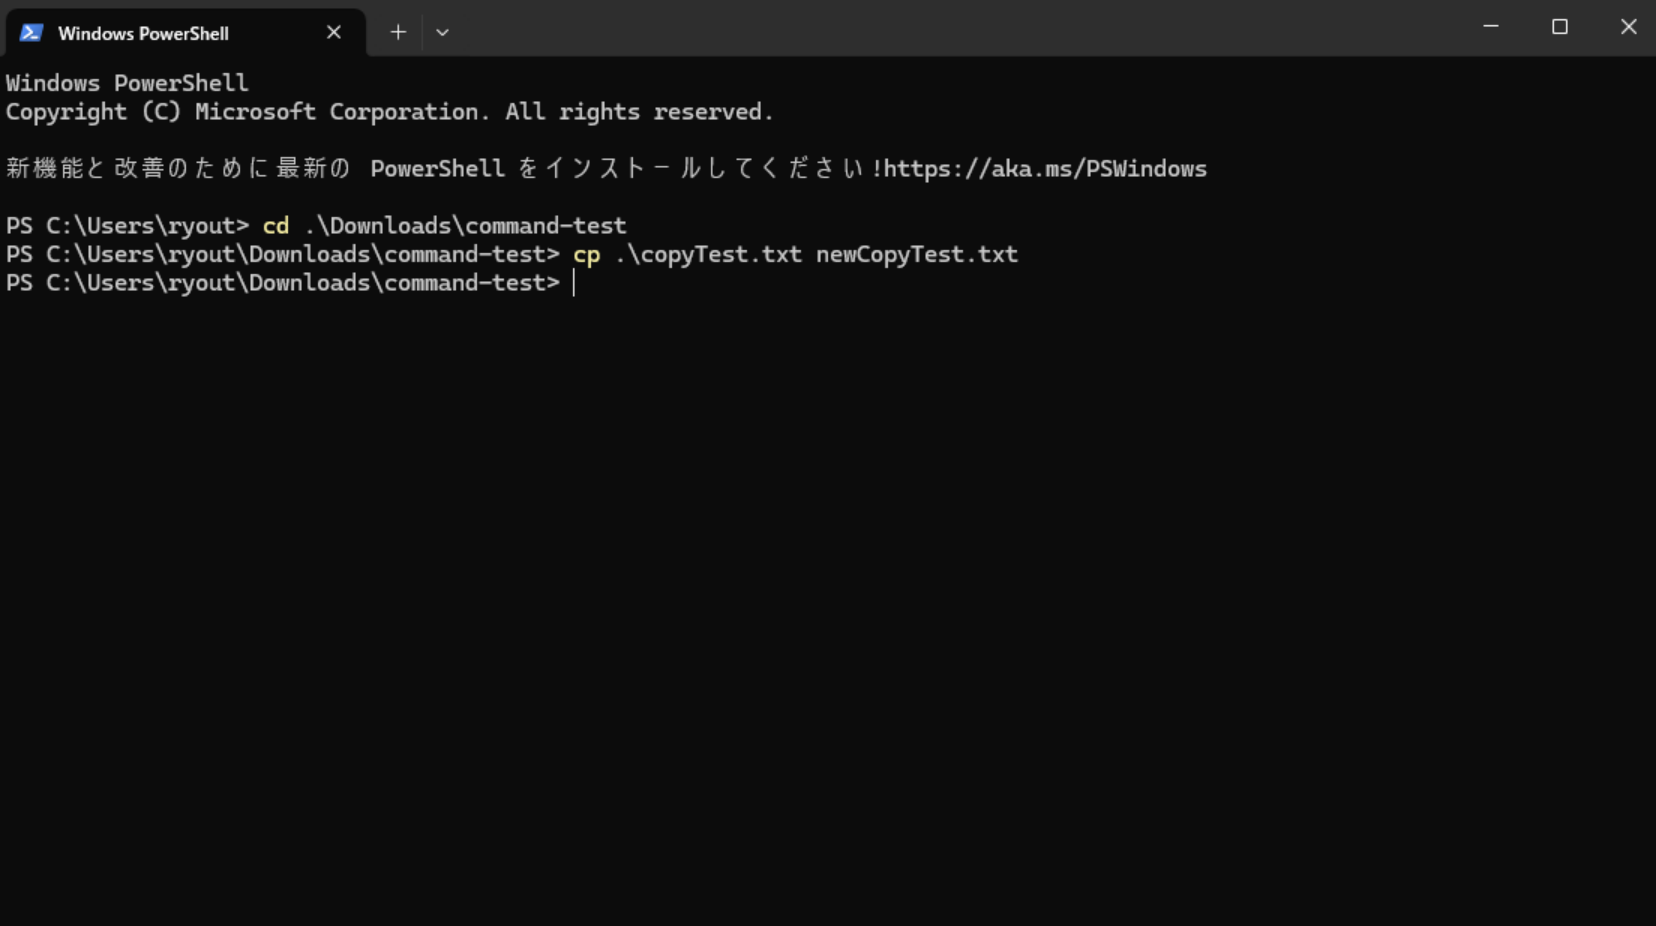Open the https://aka.ms/PSWindows link

point(1045,168)
